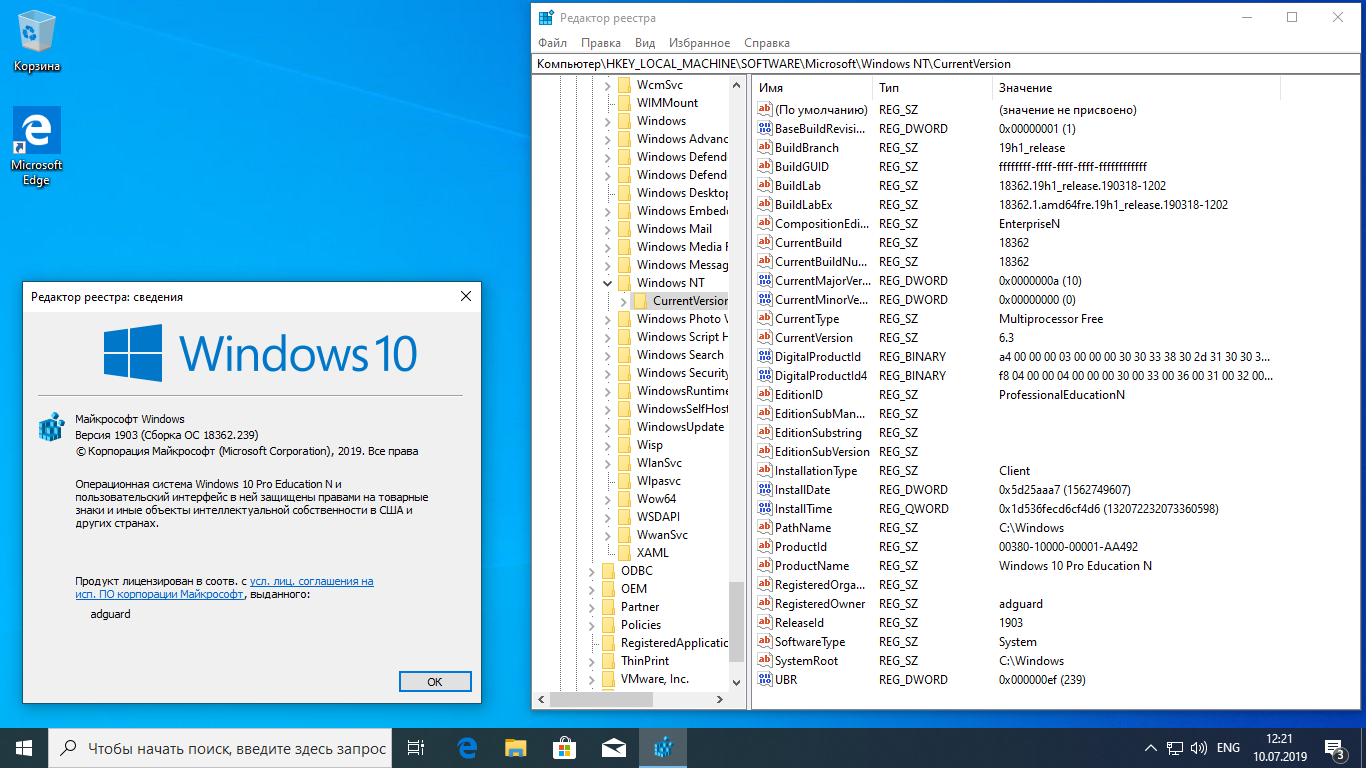Click the Значение column header
The width and height of the screenshot is (1366, 768).
[x=1136, y=88]
